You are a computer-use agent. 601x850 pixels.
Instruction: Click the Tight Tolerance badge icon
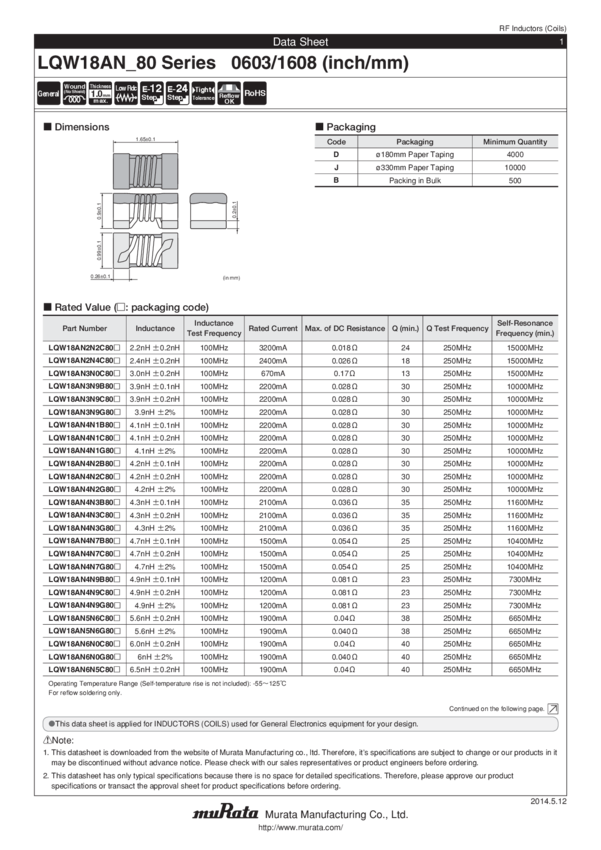pyautogui.click(x=203, y=93)
